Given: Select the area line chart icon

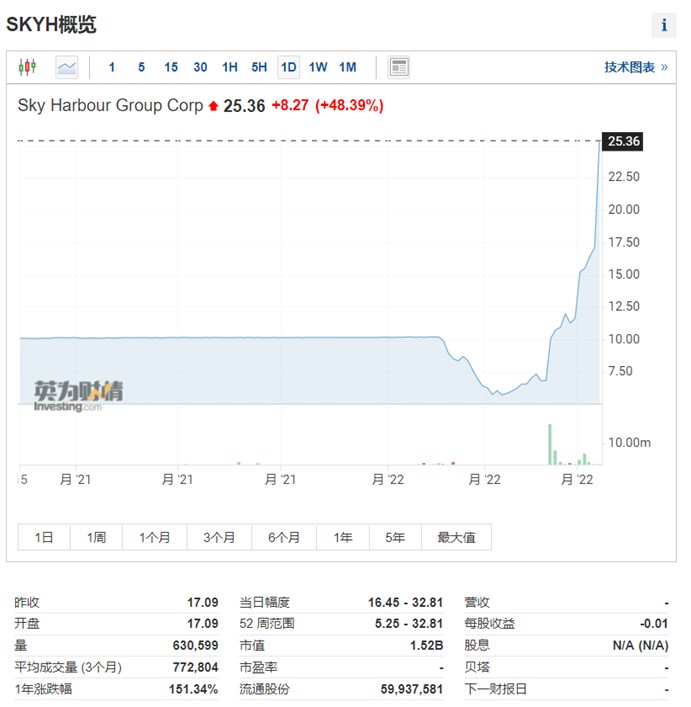Looking at the screenshot, I should [x=67, y=68].
